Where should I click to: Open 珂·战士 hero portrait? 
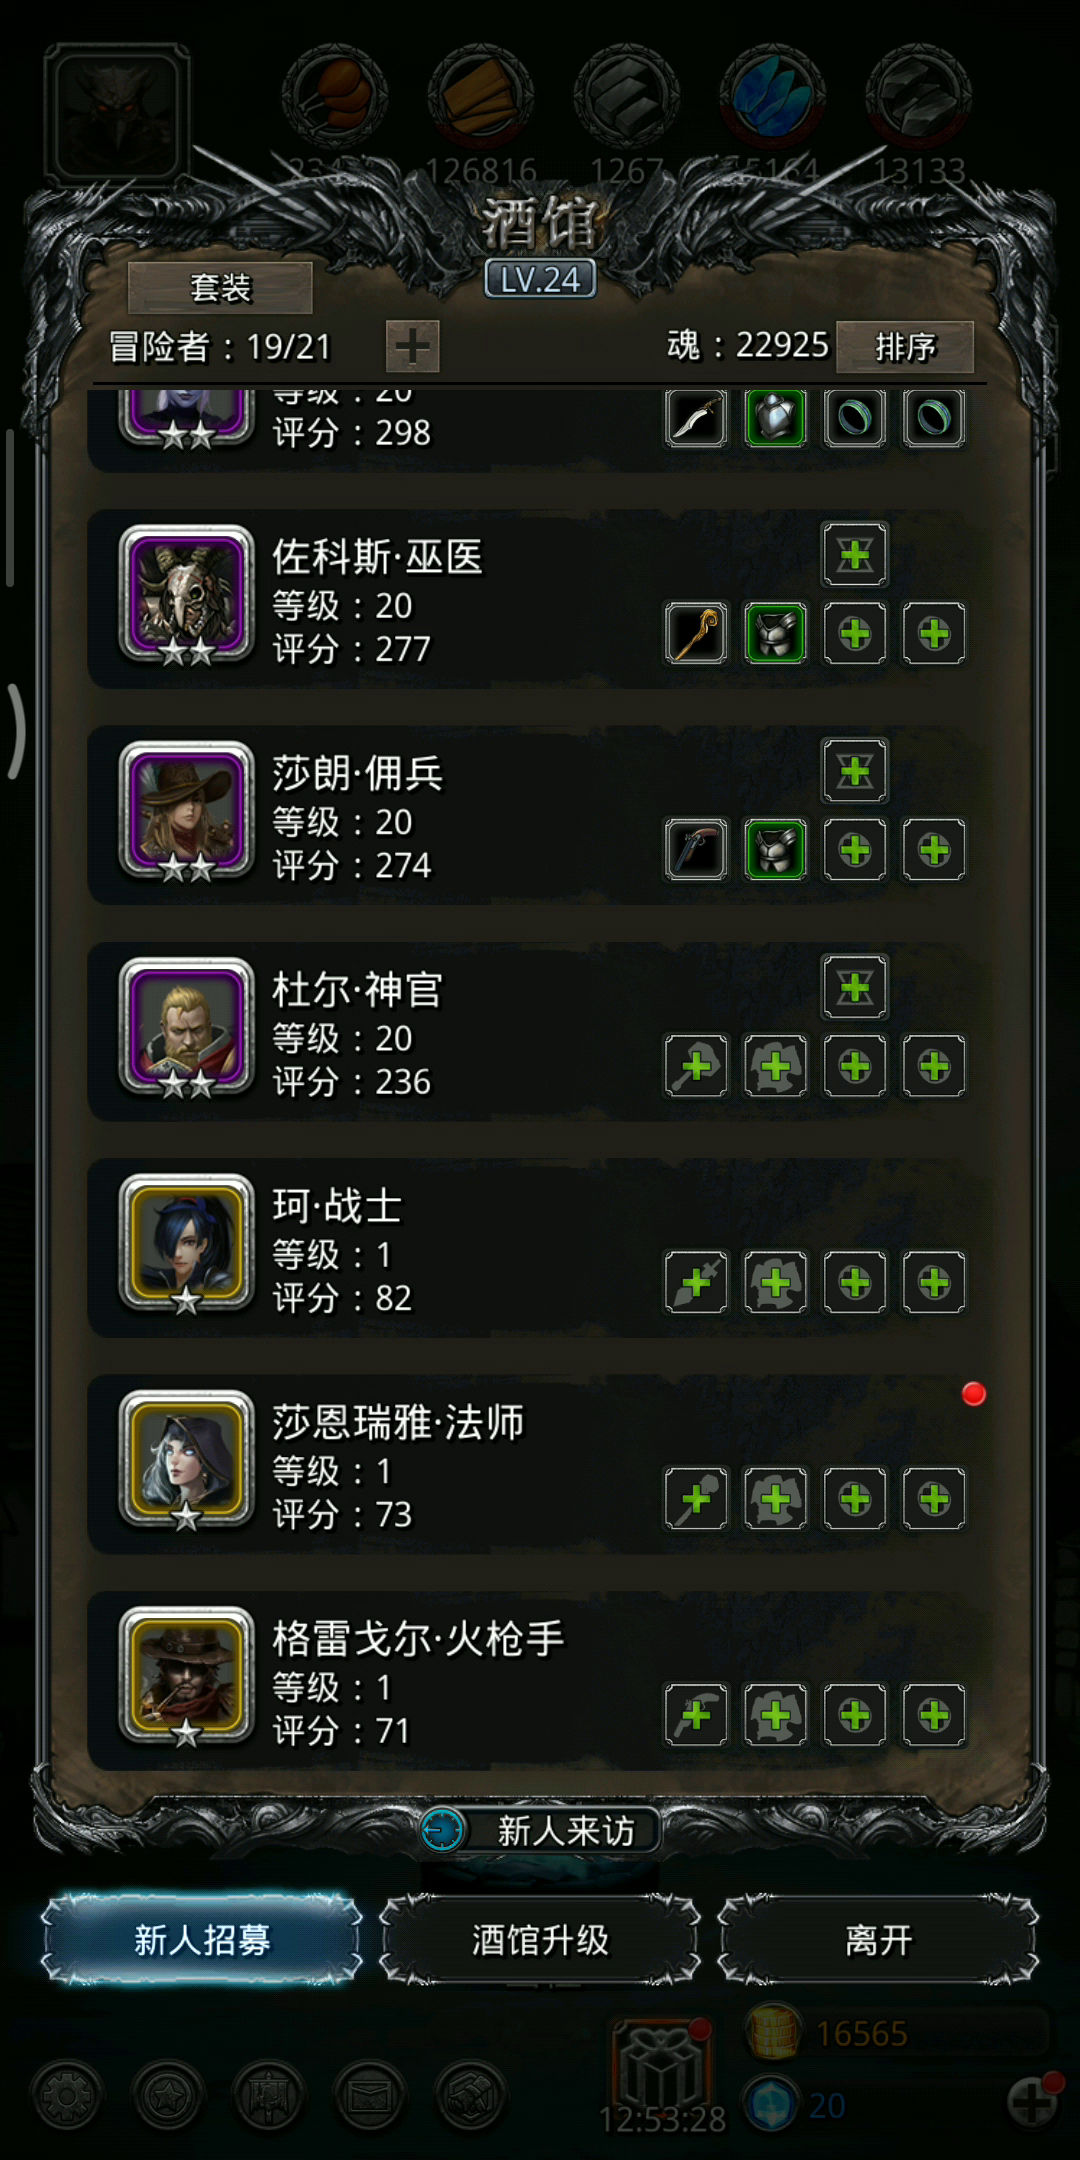(x=186, y=1243)
